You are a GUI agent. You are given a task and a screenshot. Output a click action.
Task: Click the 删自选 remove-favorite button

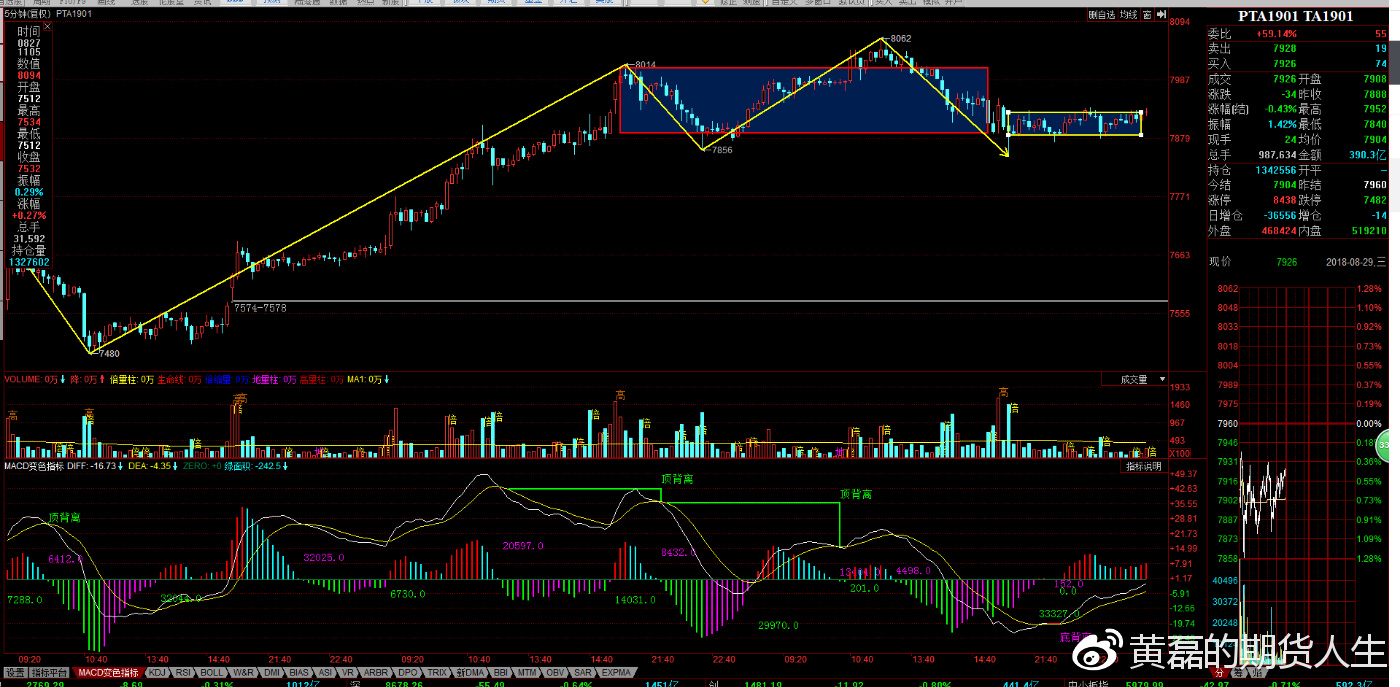[1101, 15]
